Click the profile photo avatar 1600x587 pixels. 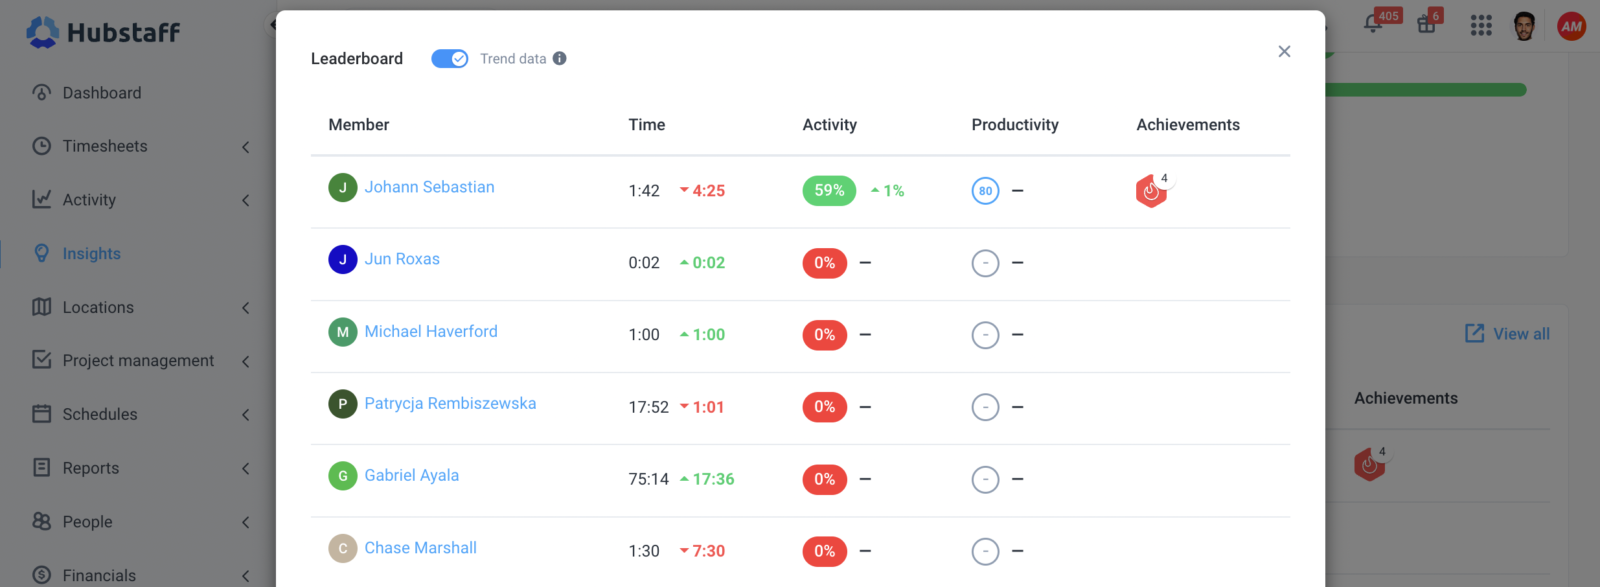point(1524,26)
